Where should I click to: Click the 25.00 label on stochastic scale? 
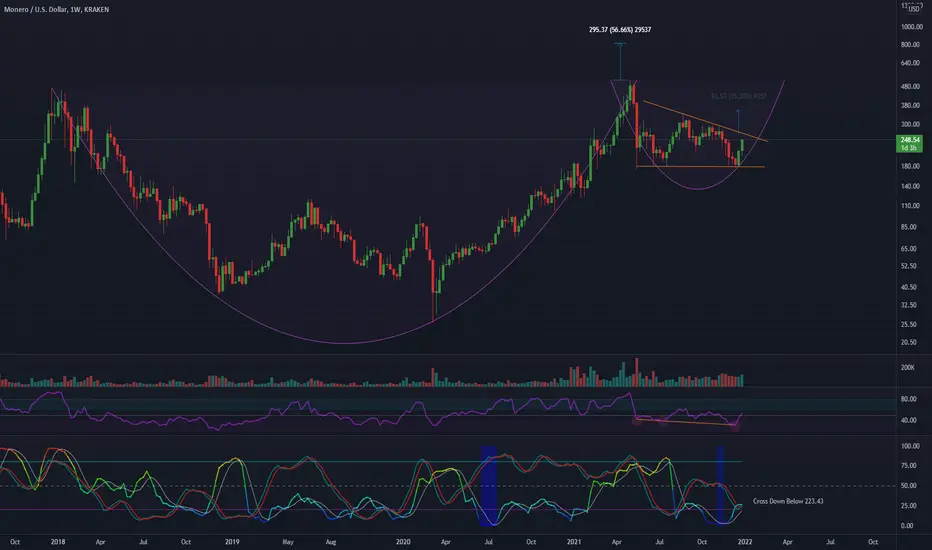point(909,506)
